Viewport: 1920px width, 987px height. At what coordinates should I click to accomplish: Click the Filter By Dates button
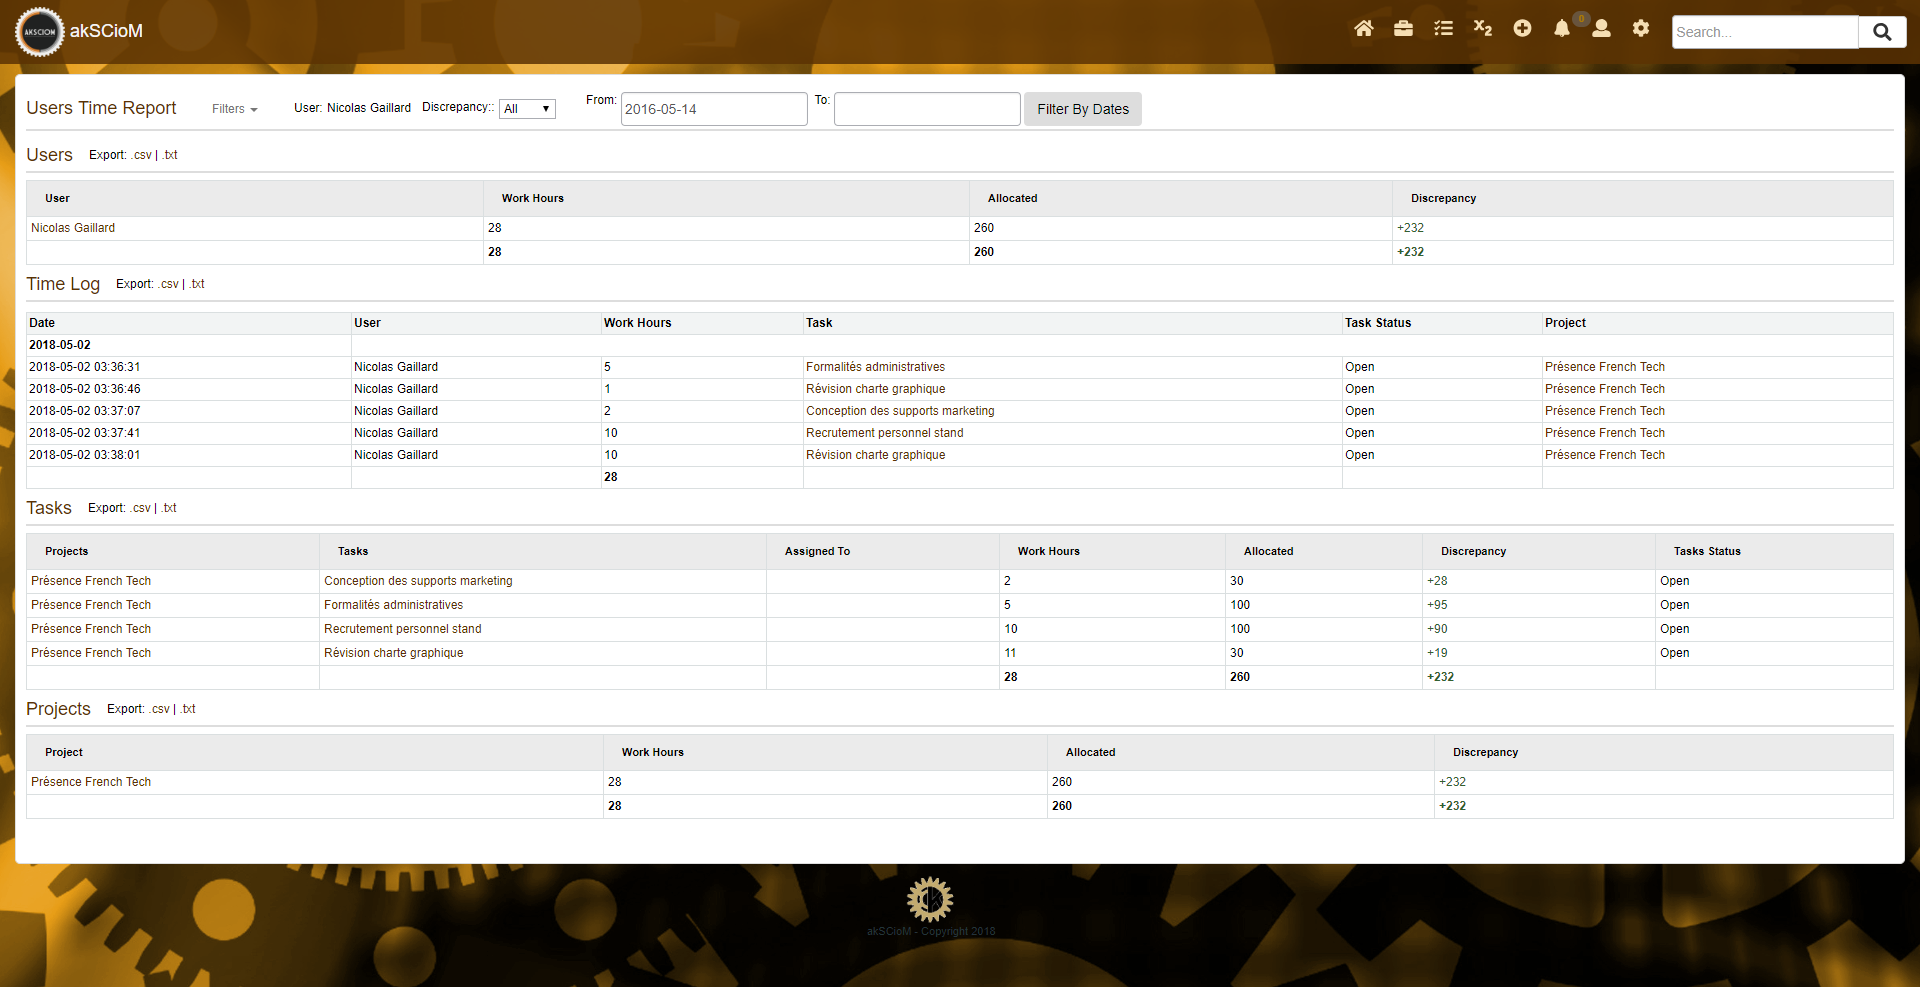pos(1083,109)
